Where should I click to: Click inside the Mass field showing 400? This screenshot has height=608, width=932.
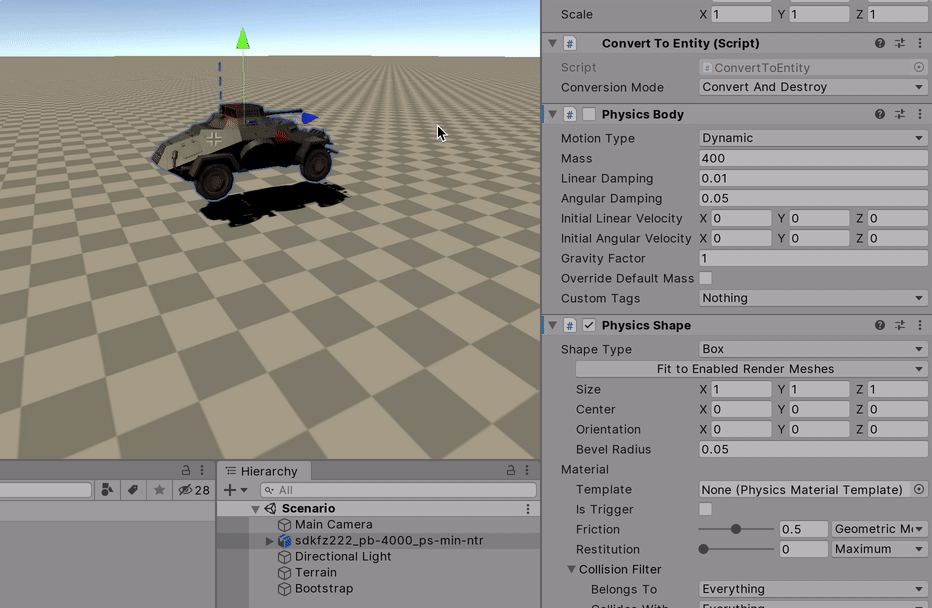click(x=812, y=158)
